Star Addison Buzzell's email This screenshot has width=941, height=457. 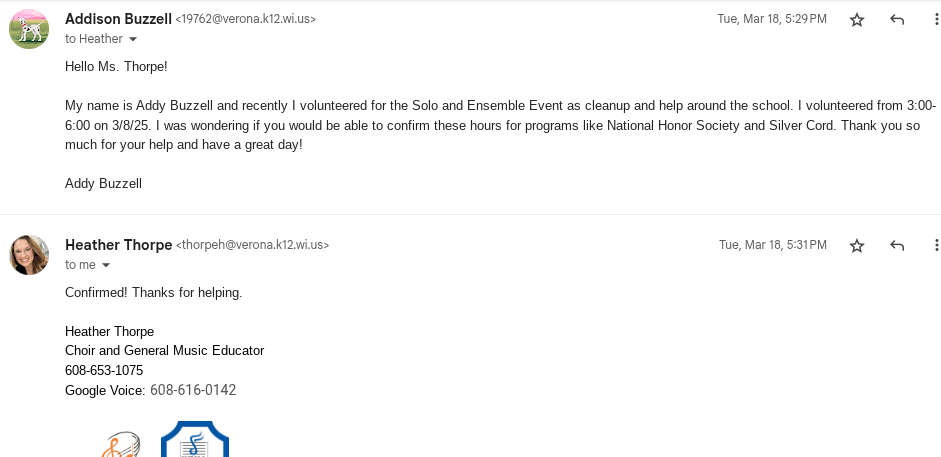(857, 19)
